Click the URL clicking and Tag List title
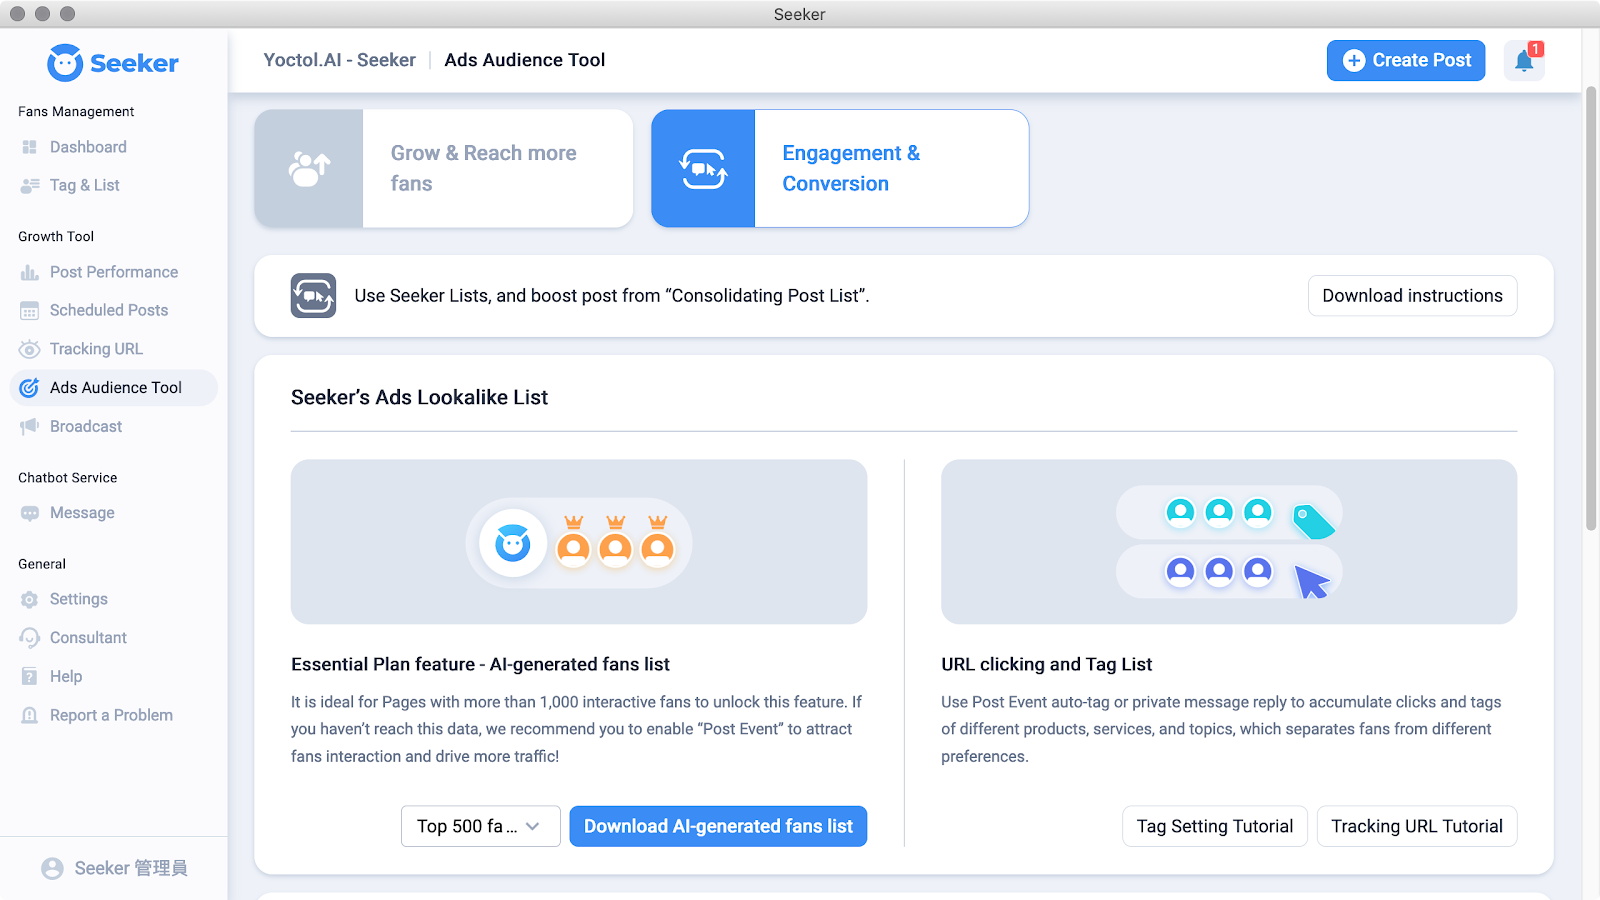The height and width of the screenshot is (900, 1600). click(1046, 664)
